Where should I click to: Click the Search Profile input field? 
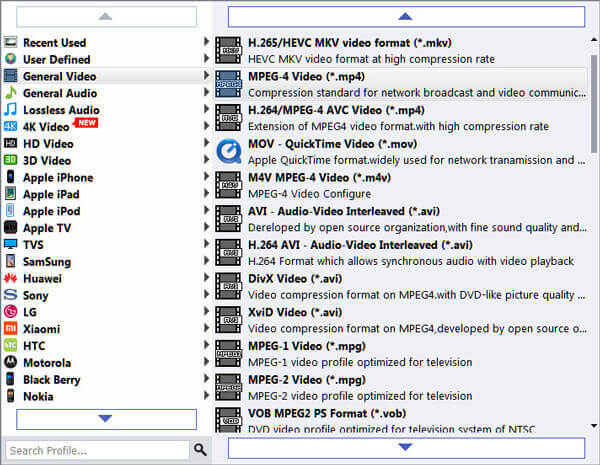click(x=98, y=450)
